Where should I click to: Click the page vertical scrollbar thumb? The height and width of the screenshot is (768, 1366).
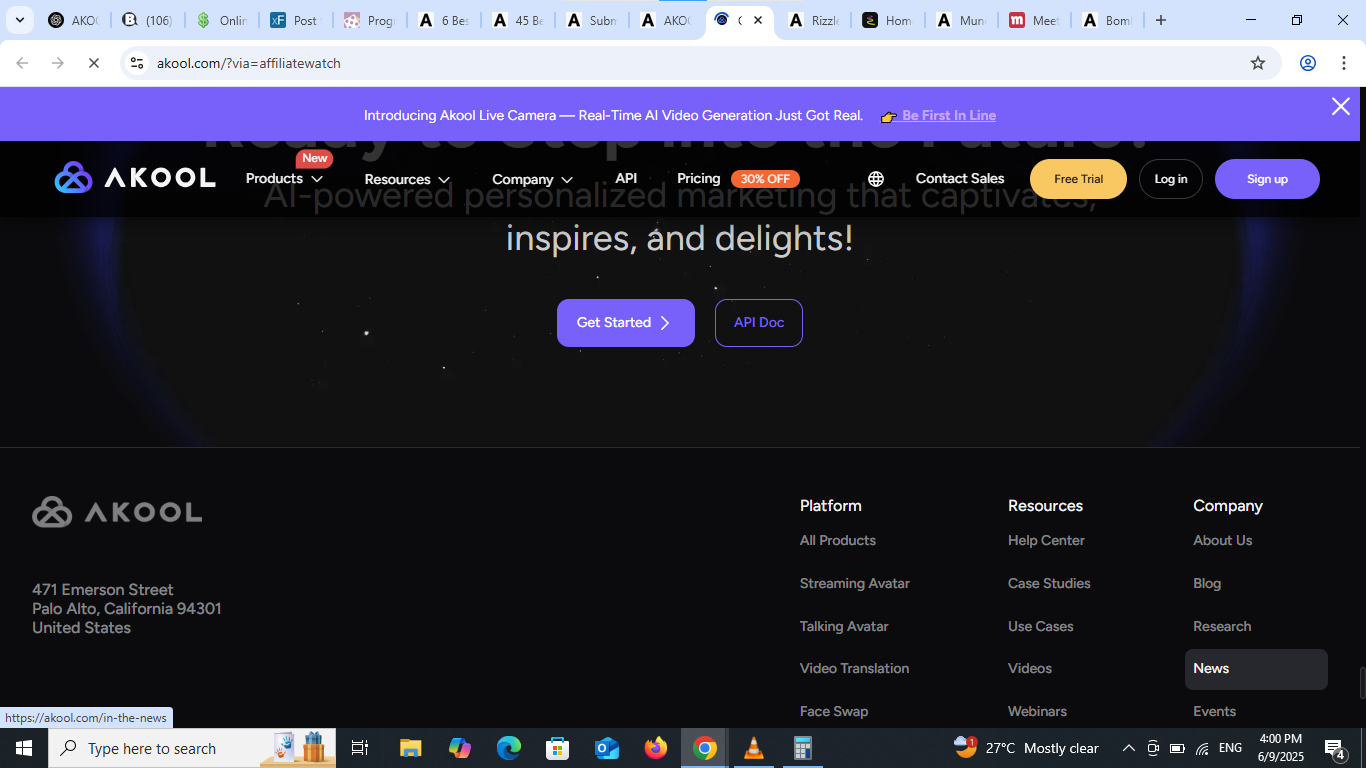point(1361,684)
